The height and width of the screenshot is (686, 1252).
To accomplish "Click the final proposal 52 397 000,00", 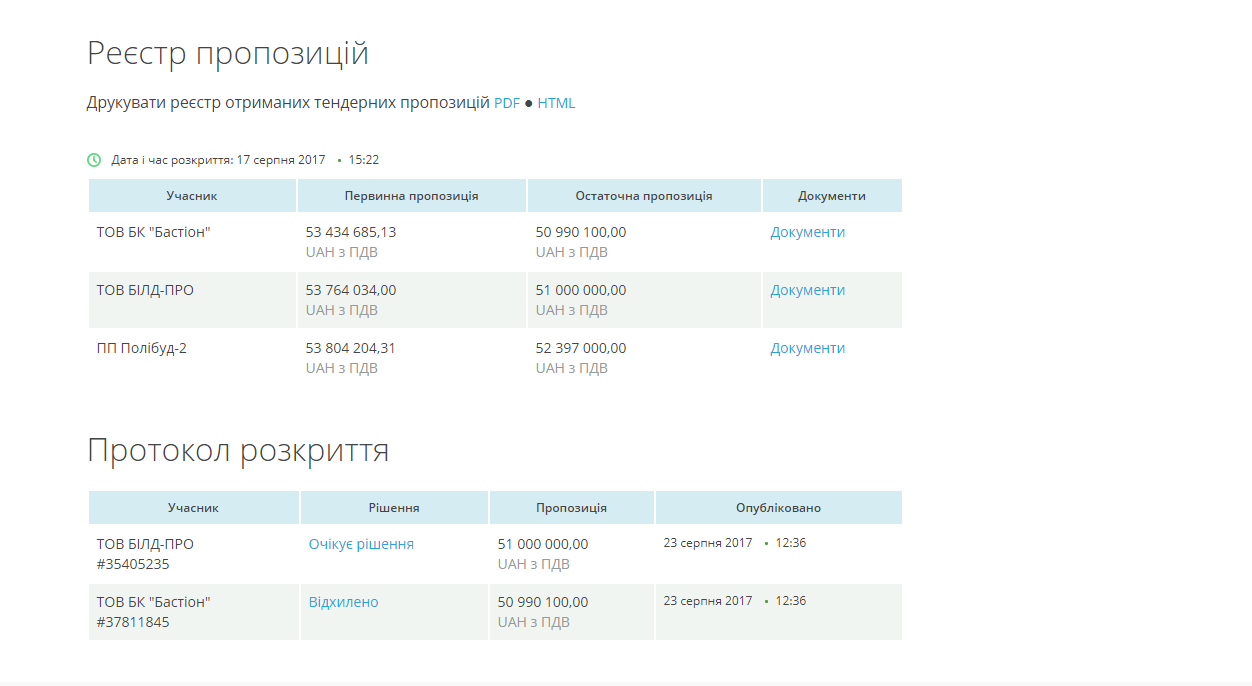I will tap(581, 348).
